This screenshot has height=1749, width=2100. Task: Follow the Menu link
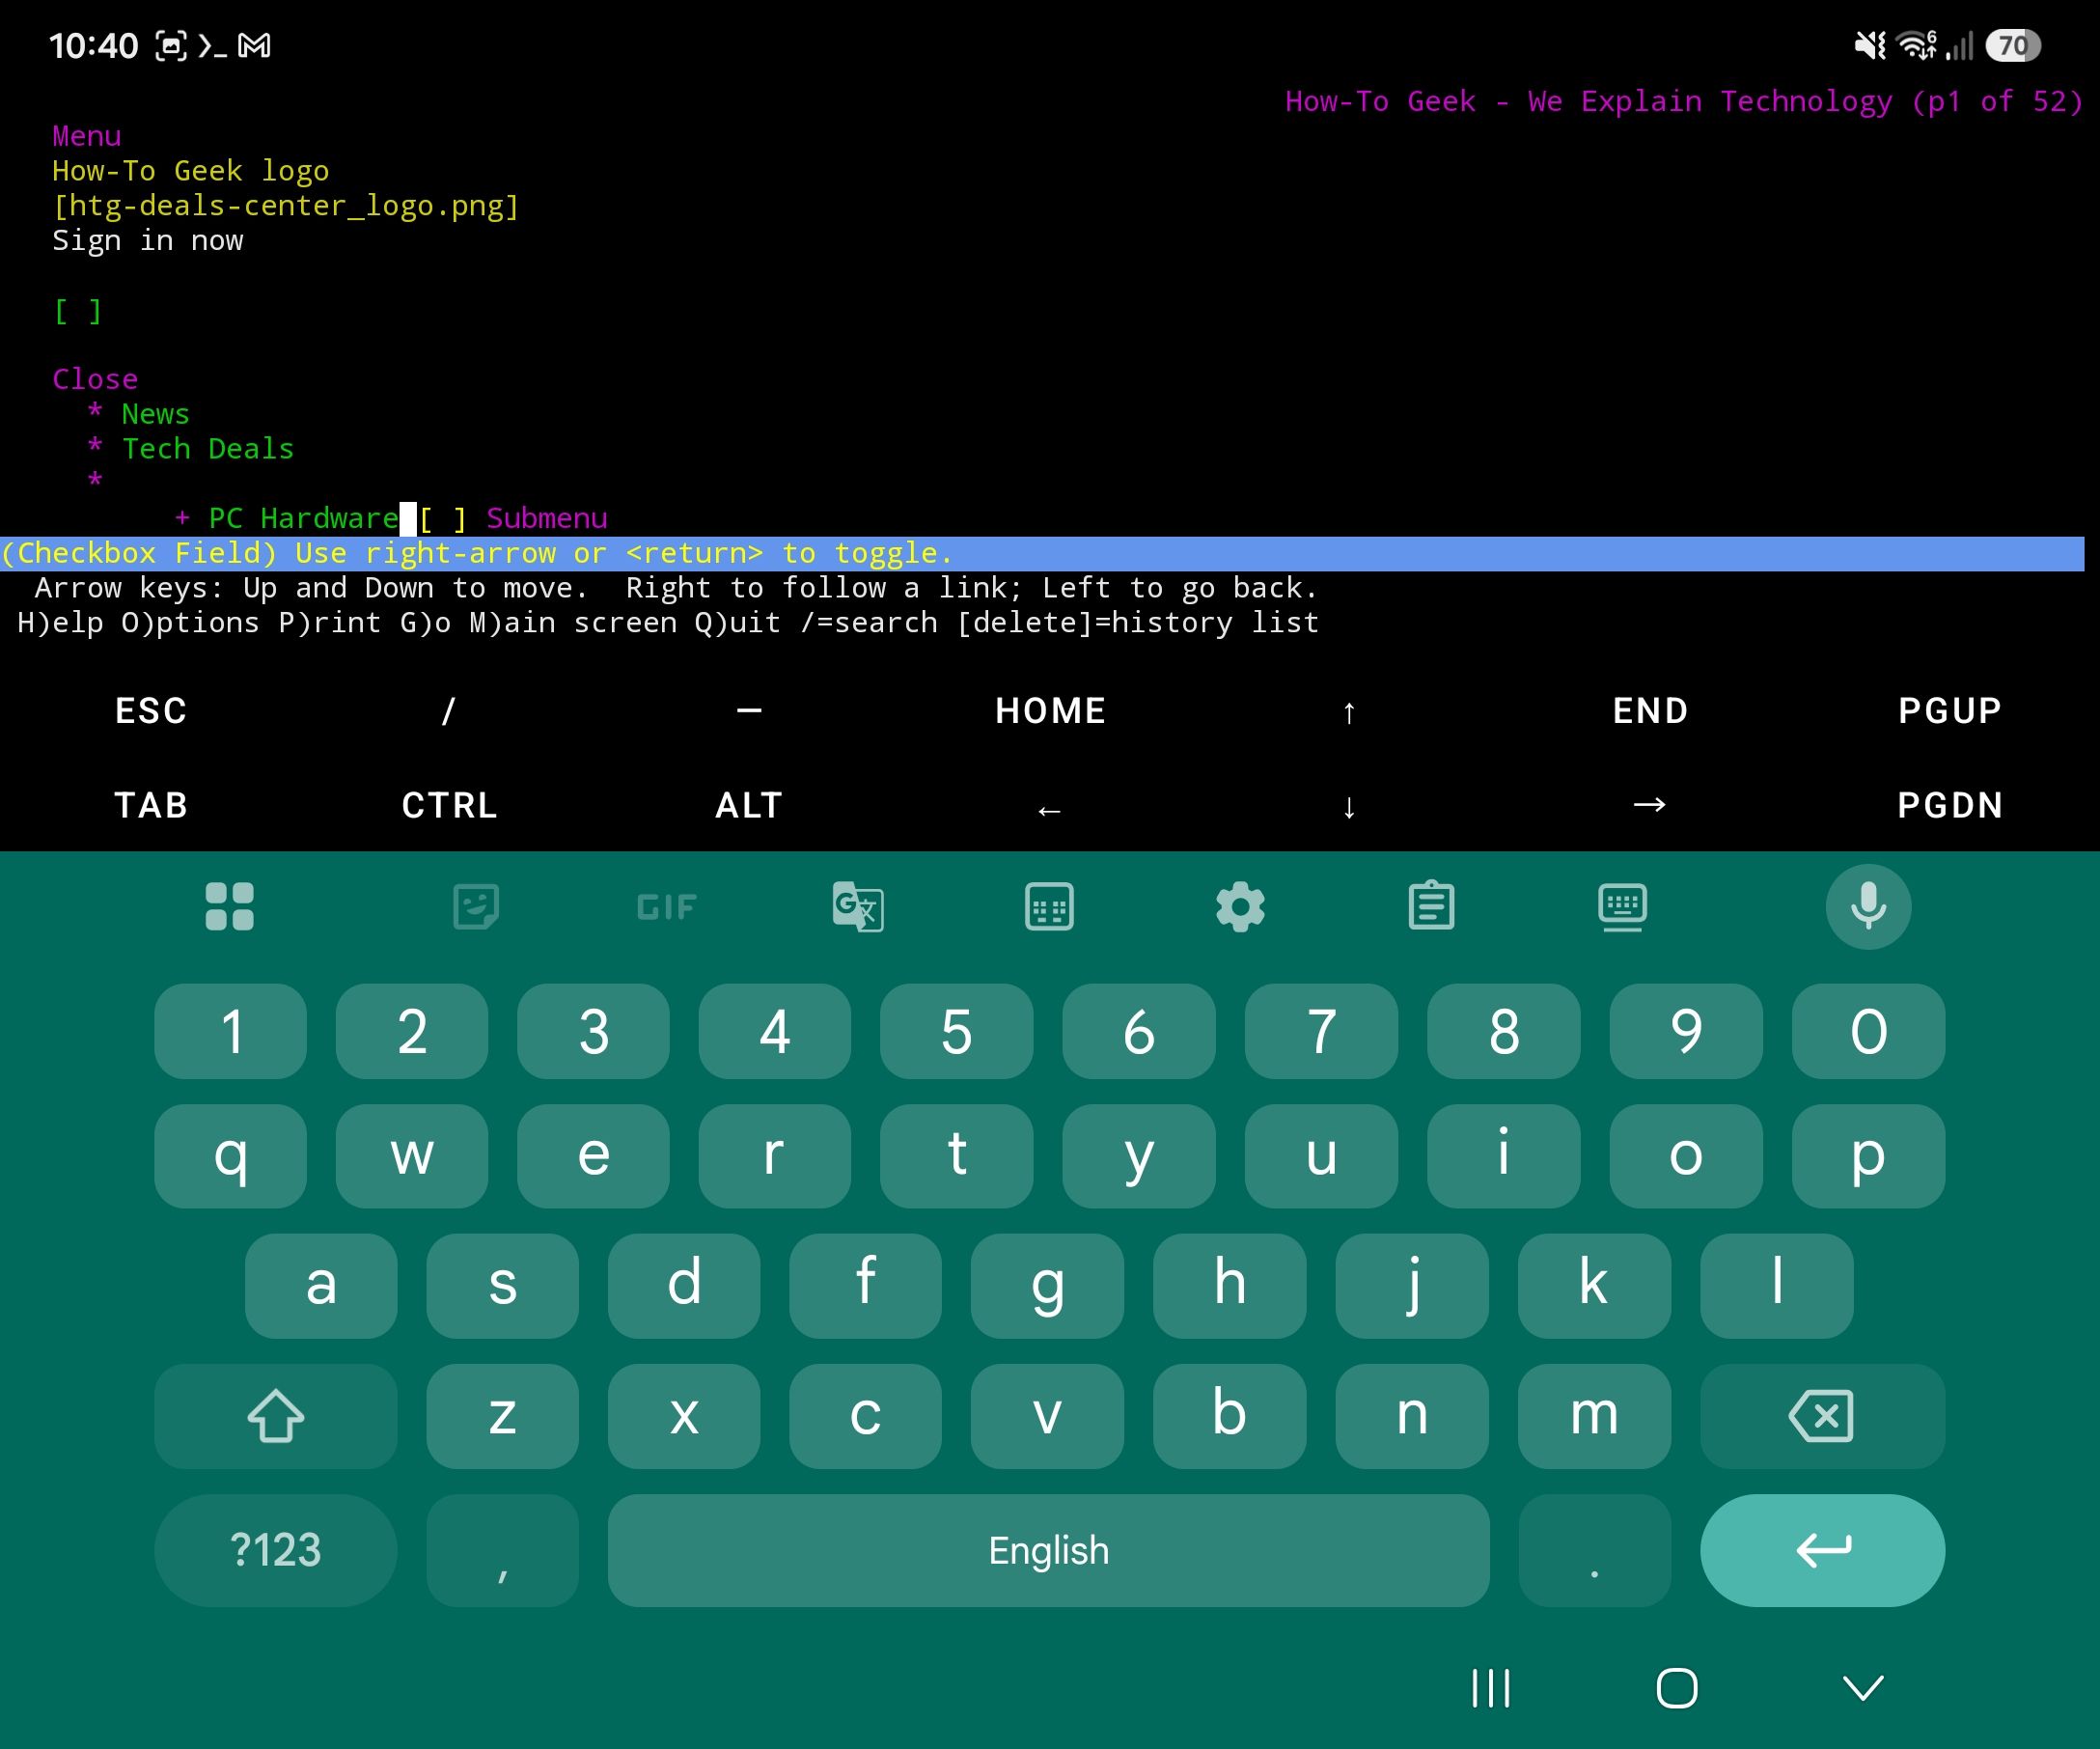tap(86, 137)
